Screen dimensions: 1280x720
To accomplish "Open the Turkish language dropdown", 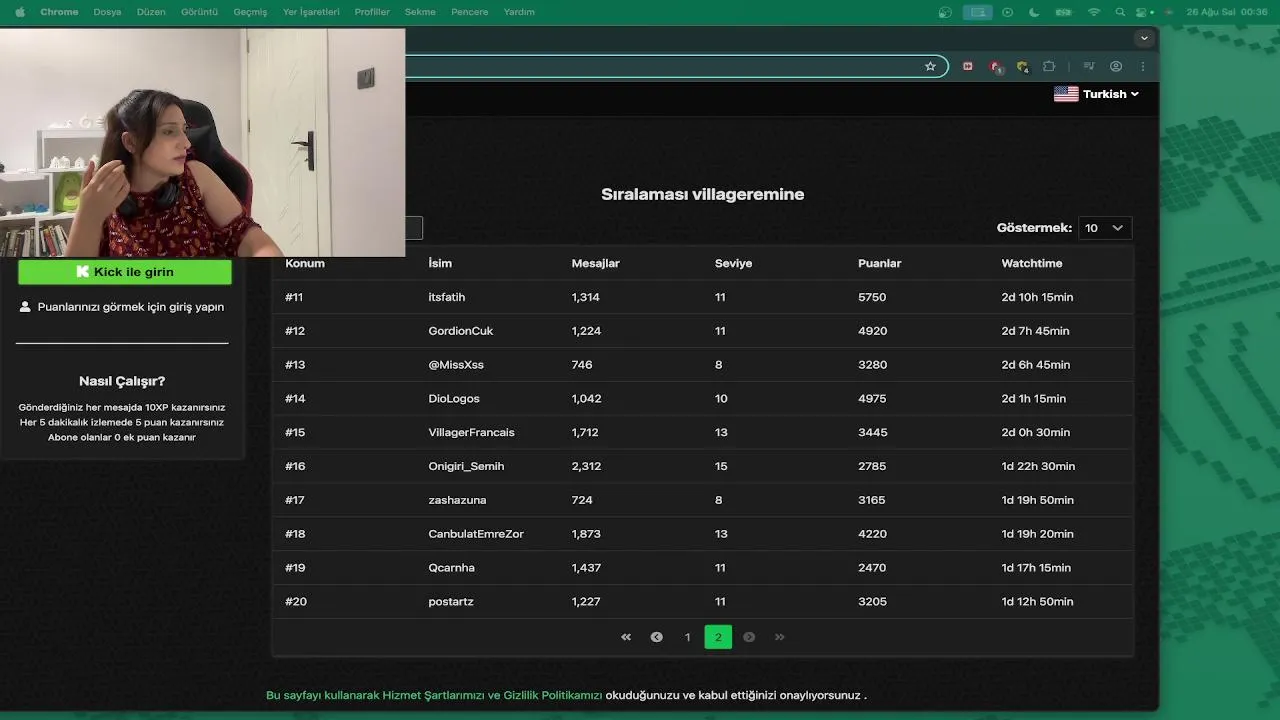I will 1097,94.
